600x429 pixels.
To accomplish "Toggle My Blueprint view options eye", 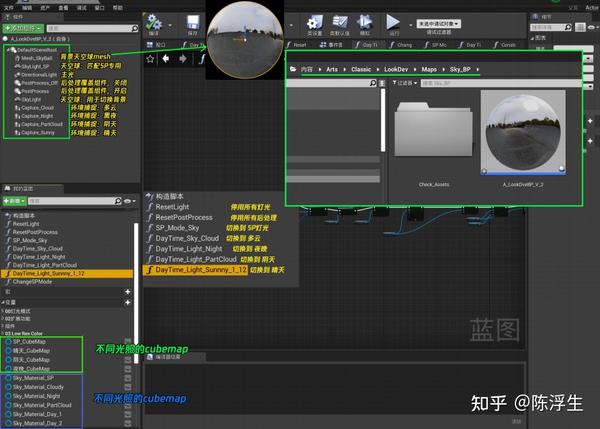I will click(x=128, y=201).
